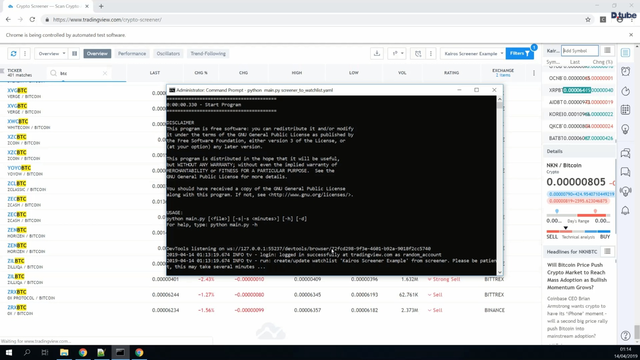The height and width of the screenshot is (360, 640).
Task: Click the SELL/BUY technical analysis gauge
Action: click(578, 231)
